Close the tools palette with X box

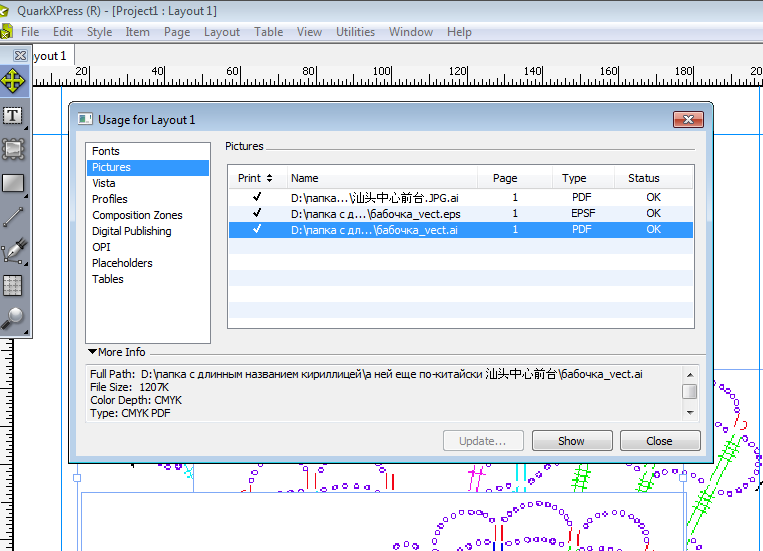20,55
